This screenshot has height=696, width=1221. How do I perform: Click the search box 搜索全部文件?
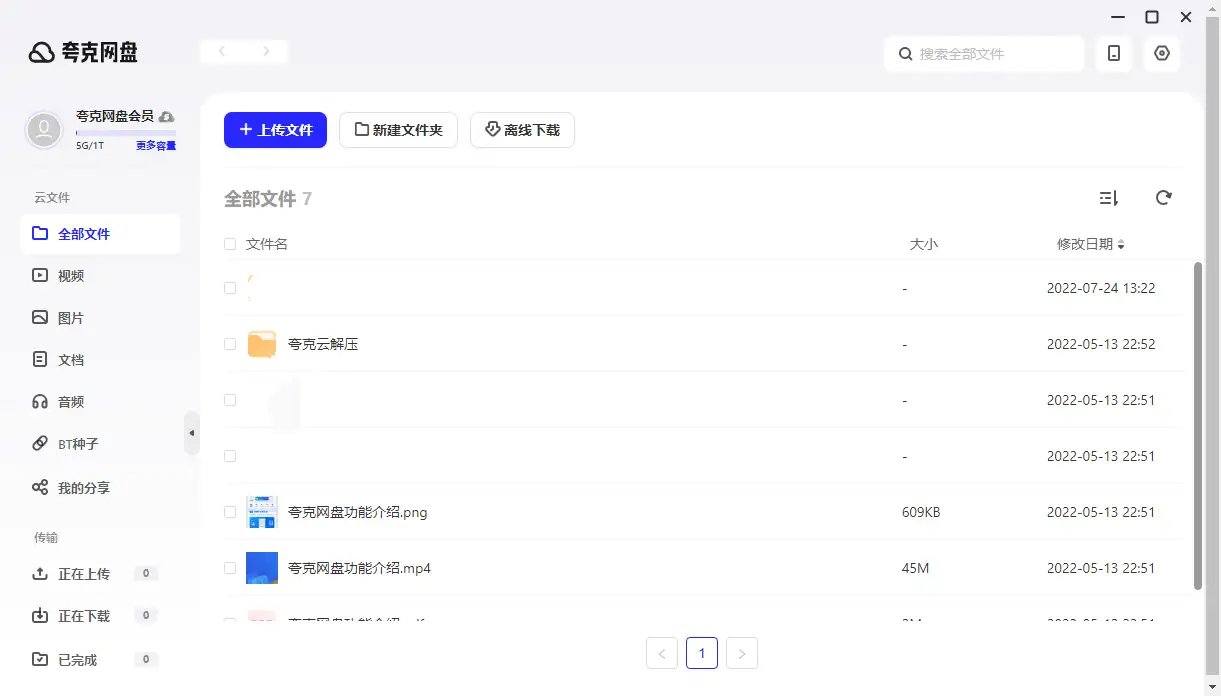(984, 54)
